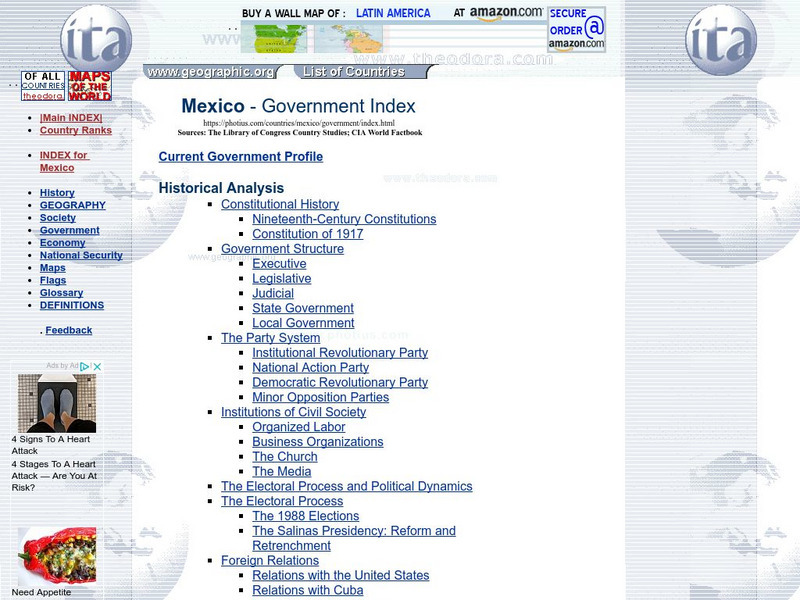Click the Feedback link
The height and width of the screenshot is (600, 800).
point(68,329)
